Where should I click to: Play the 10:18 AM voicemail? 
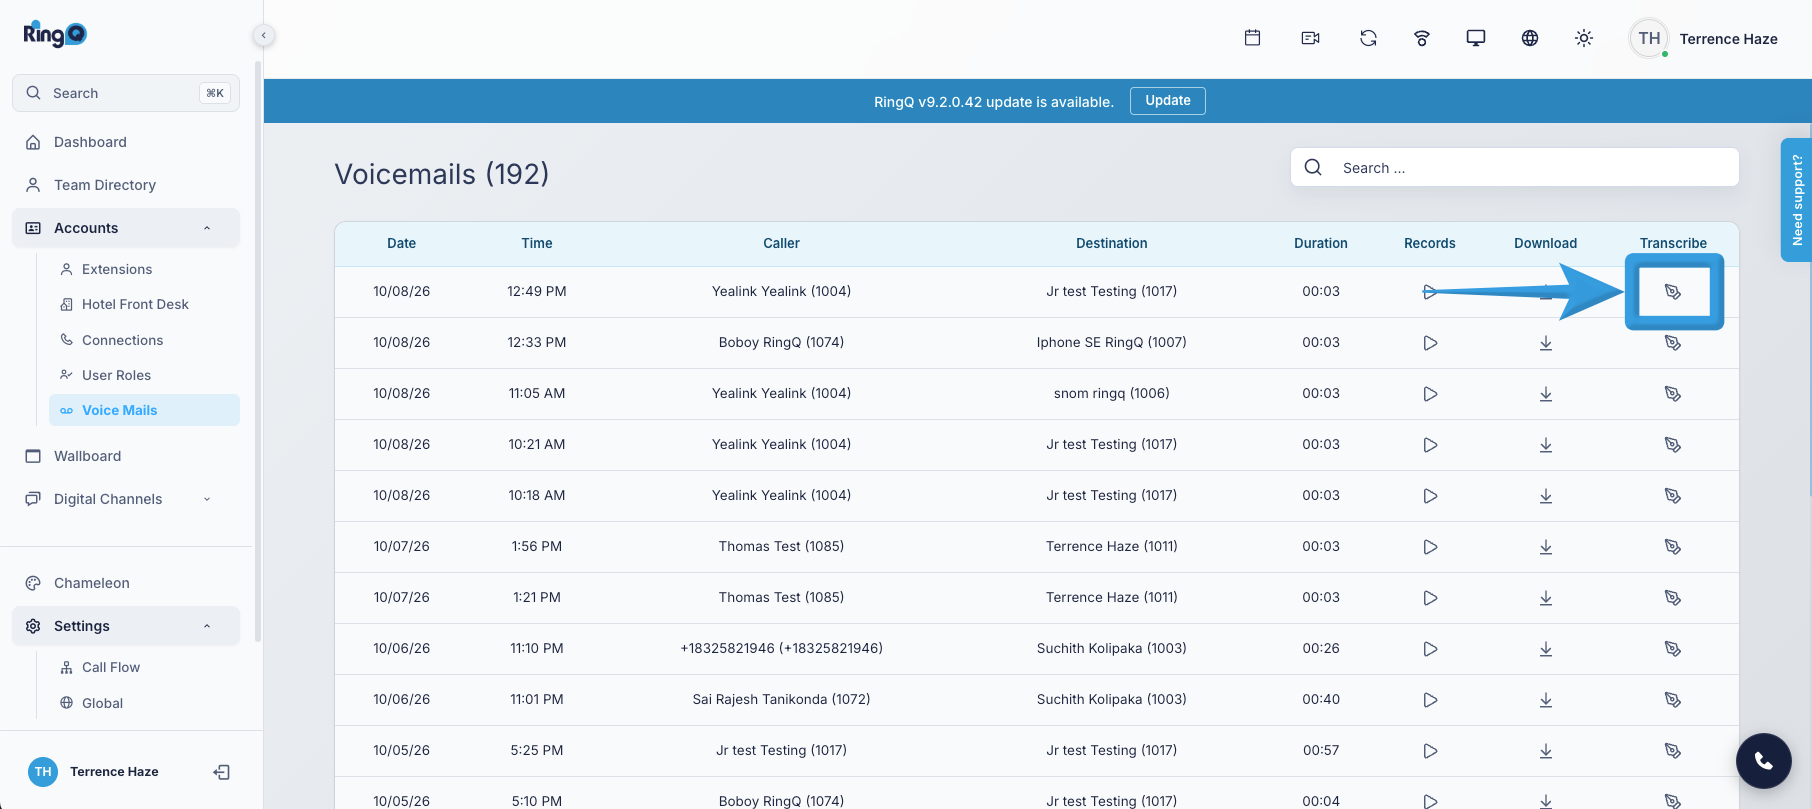coord(1430,496)
